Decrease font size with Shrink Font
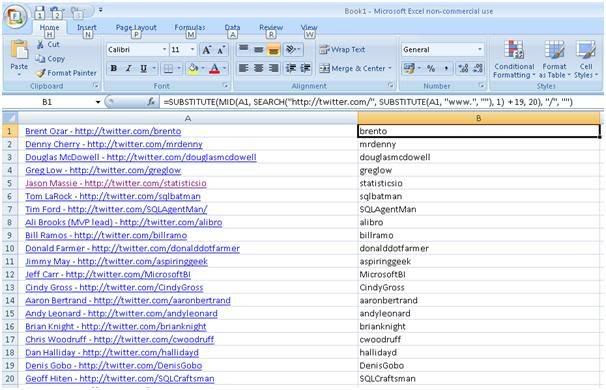606x390 pixels. click(x=221, y=49)
